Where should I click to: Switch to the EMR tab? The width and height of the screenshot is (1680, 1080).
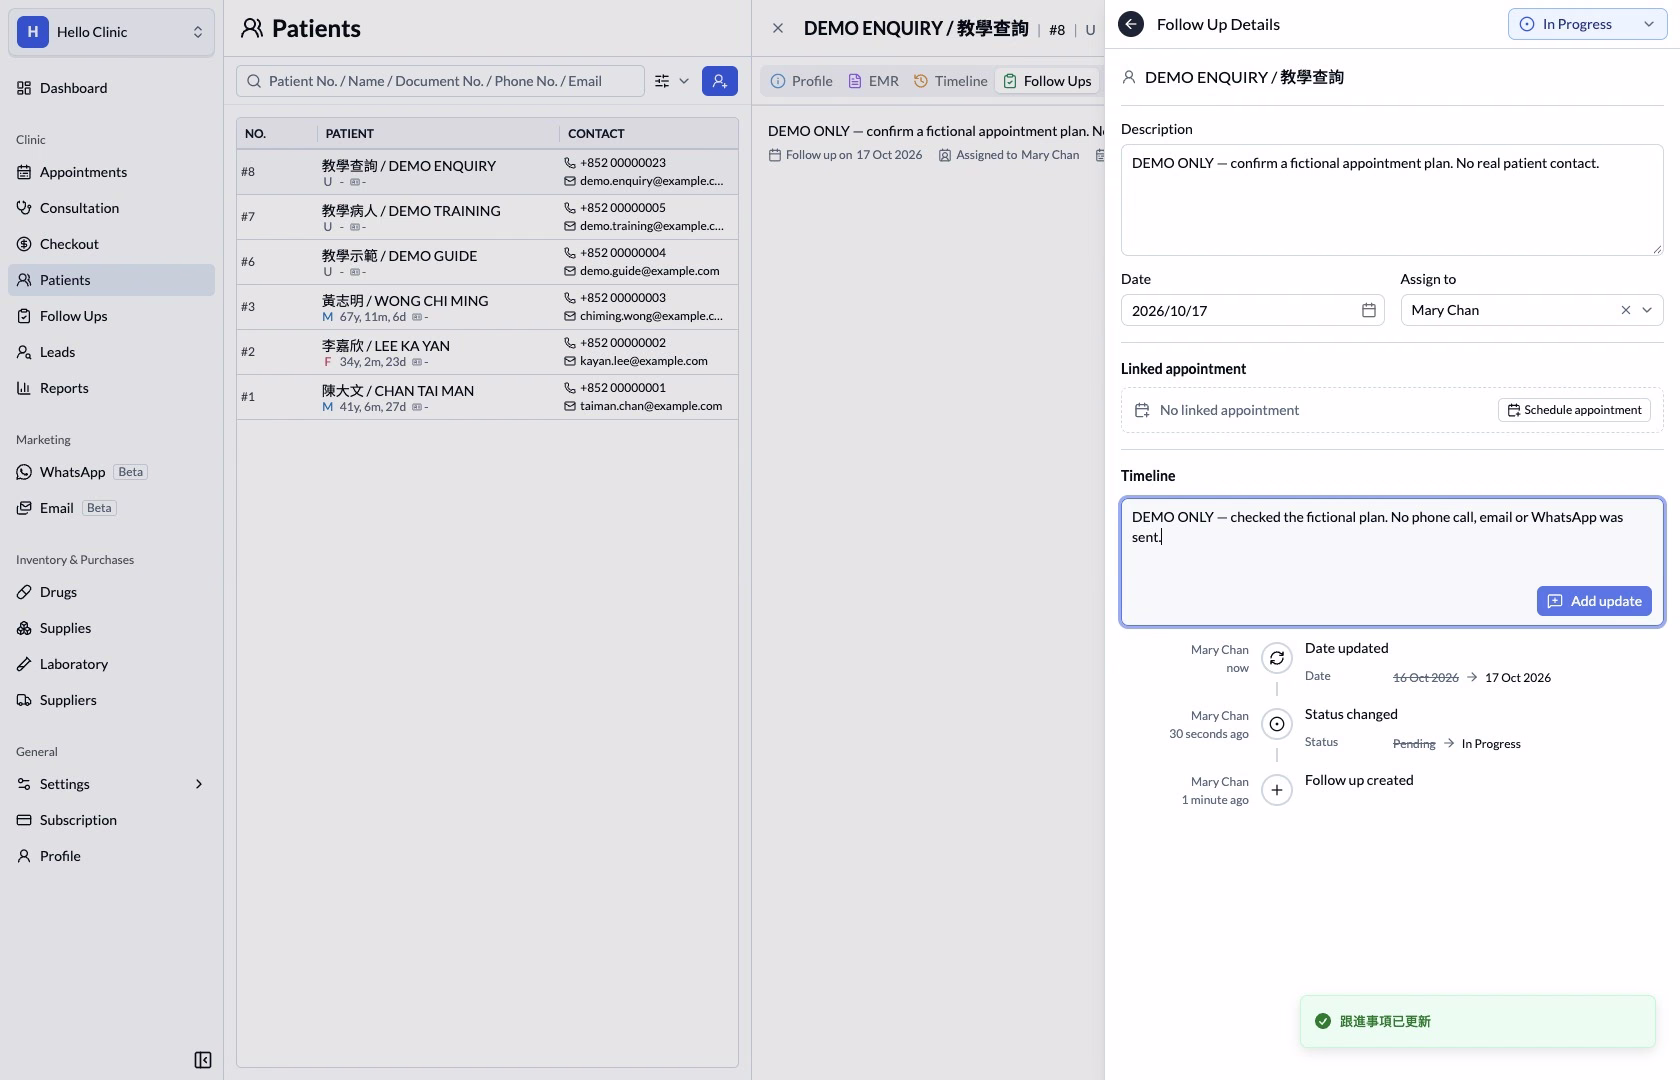[873, 81]
